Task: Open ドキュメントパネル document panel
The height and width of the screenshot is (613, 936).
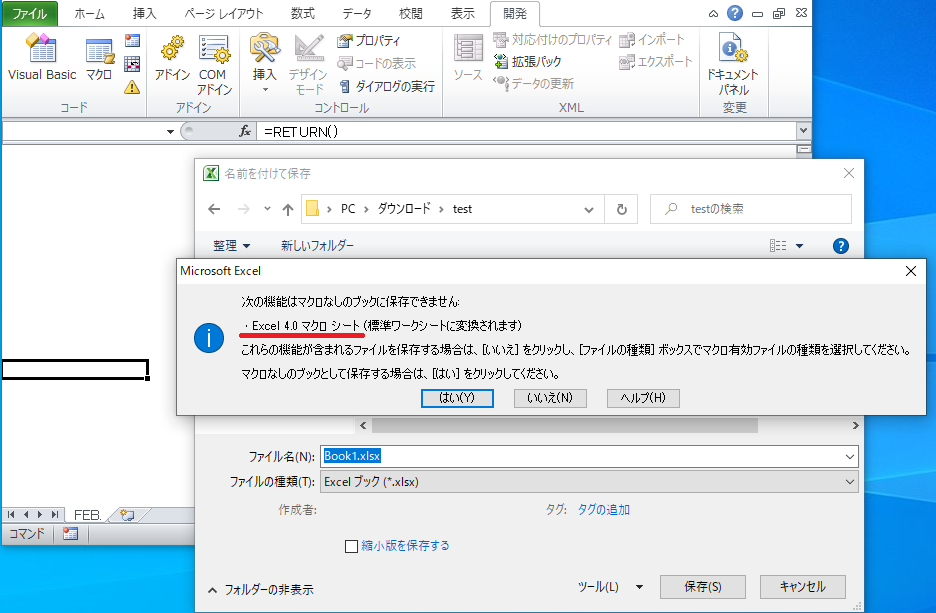Action: click(732, 64)
